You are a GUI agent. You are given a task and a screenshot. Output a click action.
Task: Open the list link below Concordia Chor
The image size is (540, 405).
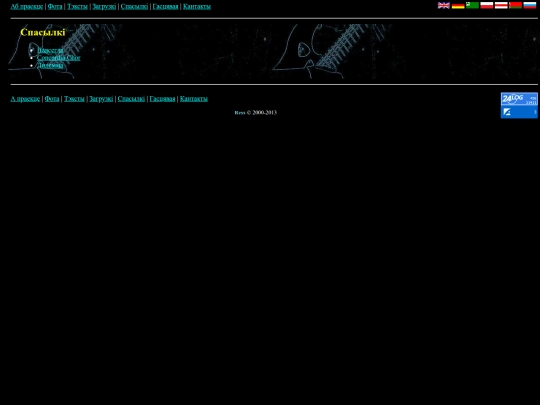50,65
